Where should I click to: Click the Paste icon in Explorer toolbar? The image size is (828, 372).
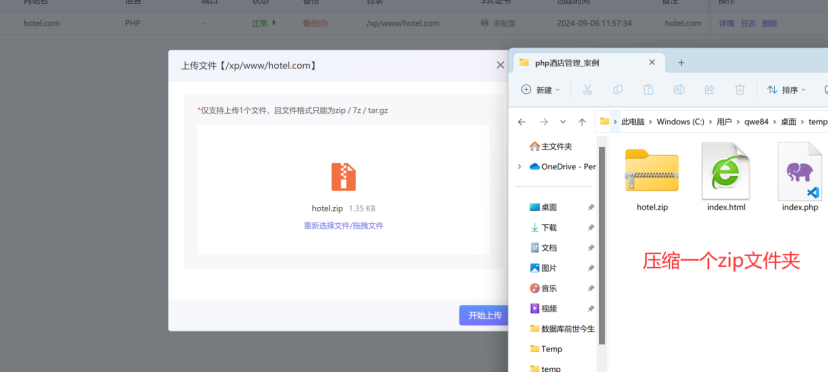[x=648, y=90]
